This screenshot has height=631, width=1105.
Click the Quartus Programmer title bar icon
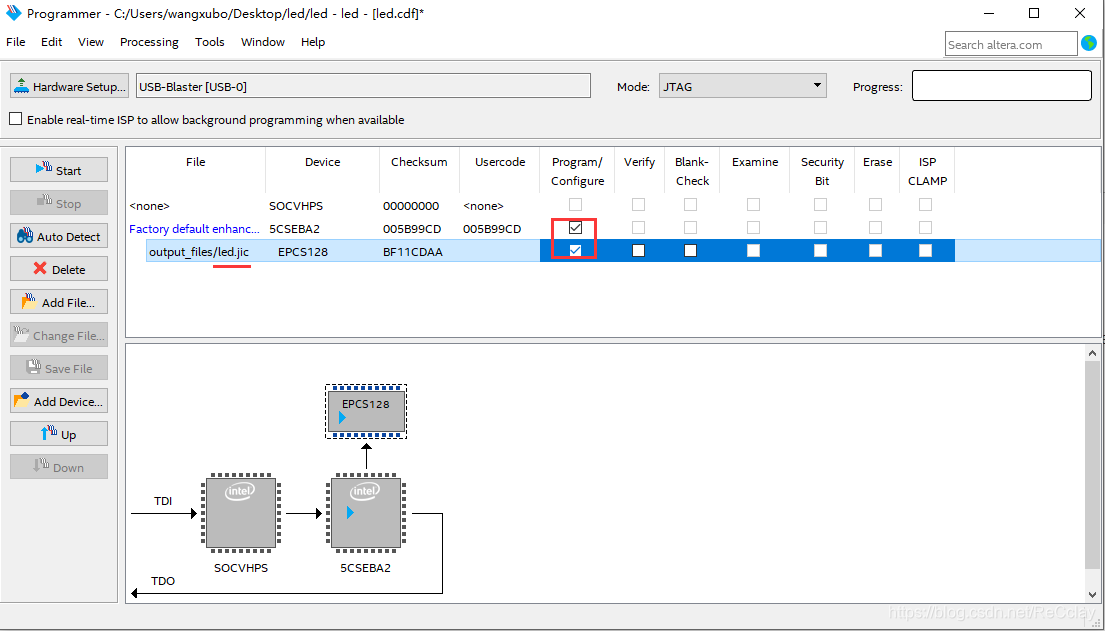click(13, 13)
